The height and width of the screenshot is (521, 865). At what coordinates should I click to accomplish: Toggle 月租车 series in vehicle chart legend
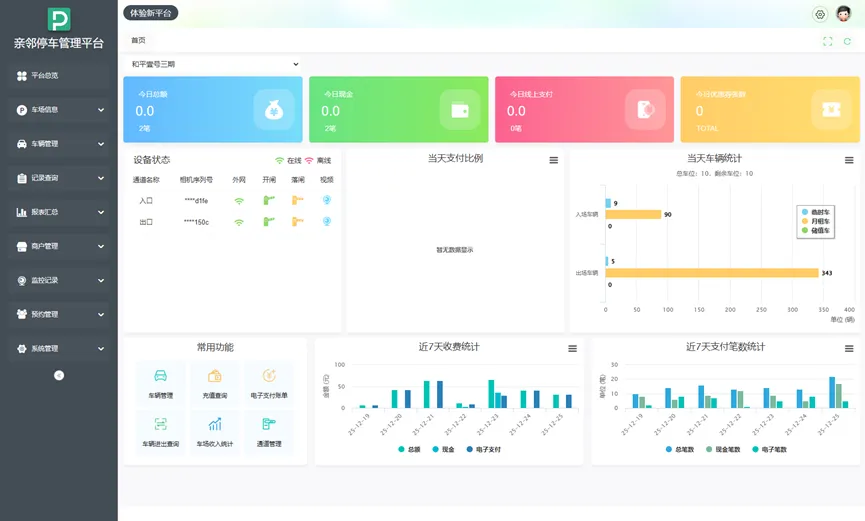816,221
